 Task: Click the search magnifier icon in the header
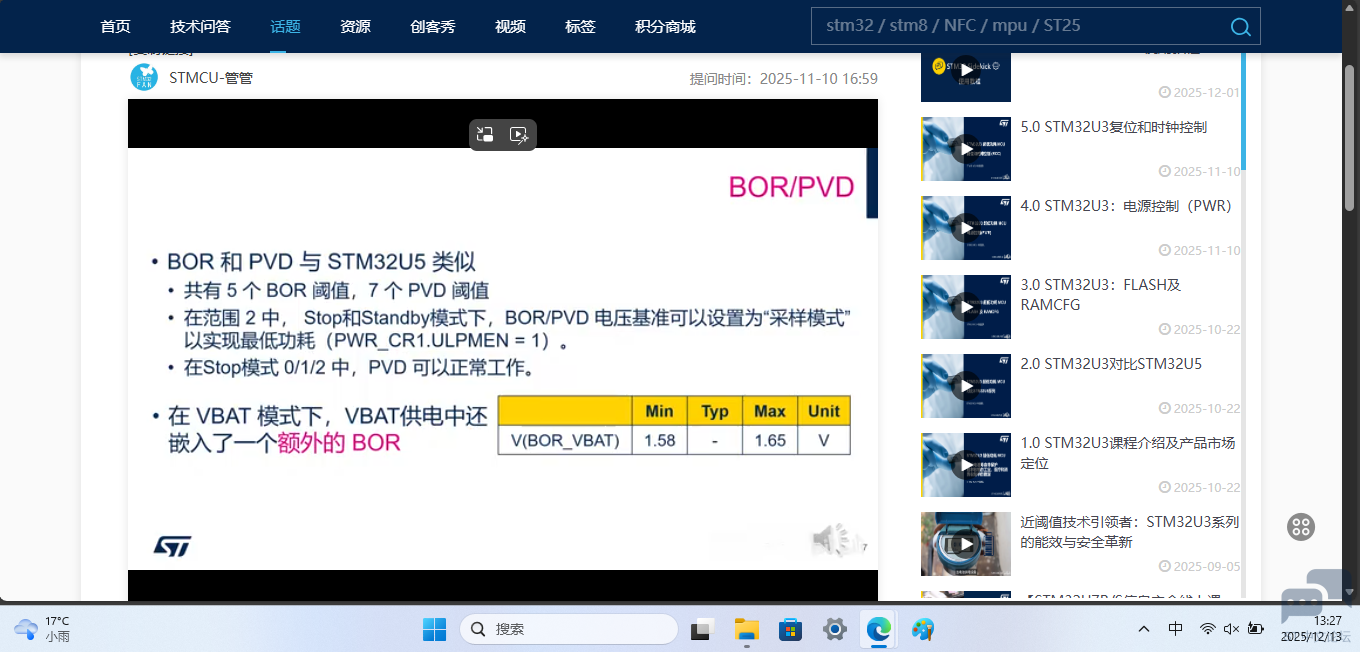1240,27
